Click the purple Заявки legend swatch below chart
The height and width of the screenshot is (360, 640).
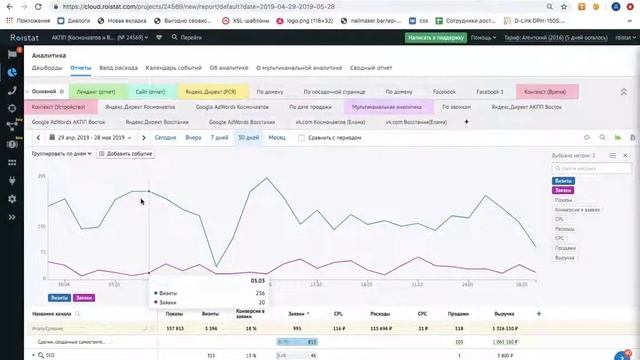pyautogui.click(x=84, y=298)
